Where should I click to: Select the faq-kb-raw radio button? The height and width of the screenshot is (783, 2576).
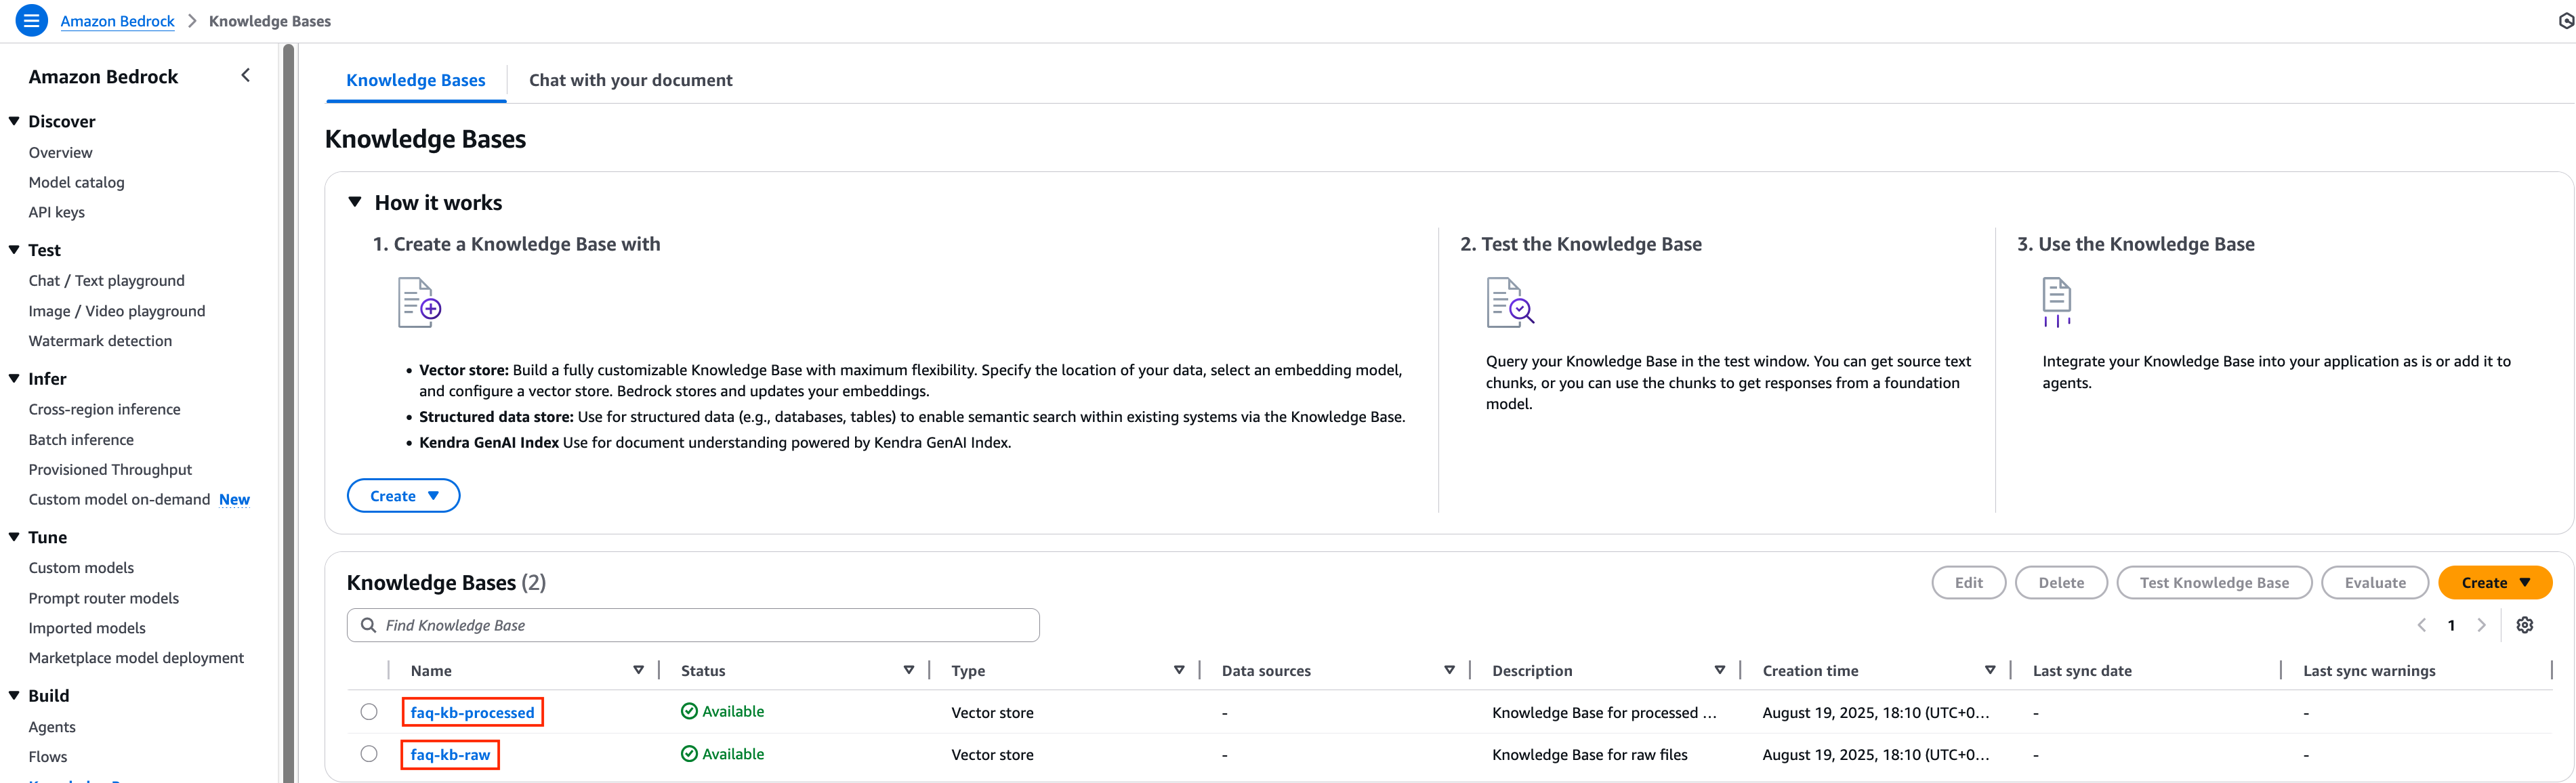pos(369,754)
